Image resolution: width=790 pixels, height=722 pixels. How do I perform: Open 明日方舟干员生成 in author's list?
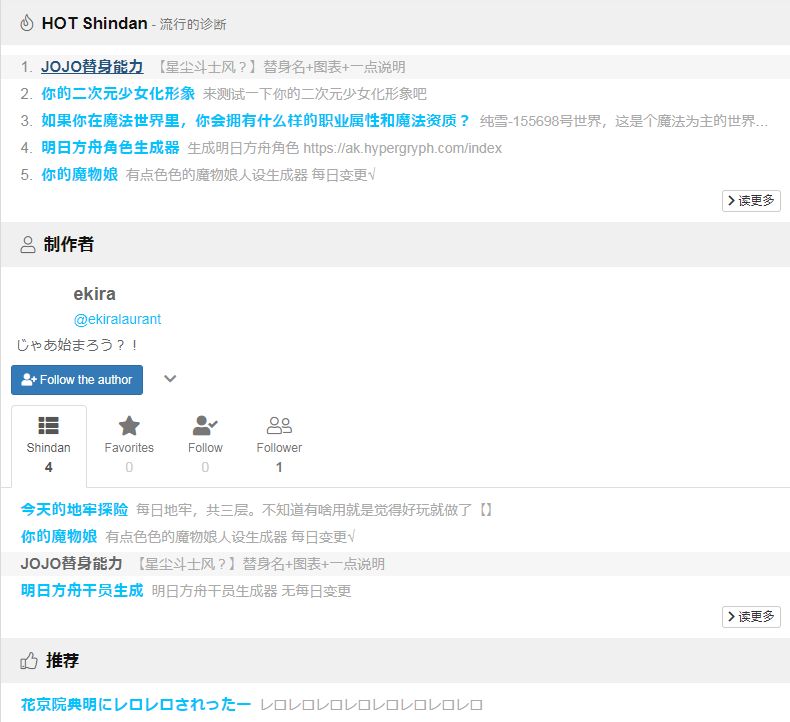pos(82,591)
